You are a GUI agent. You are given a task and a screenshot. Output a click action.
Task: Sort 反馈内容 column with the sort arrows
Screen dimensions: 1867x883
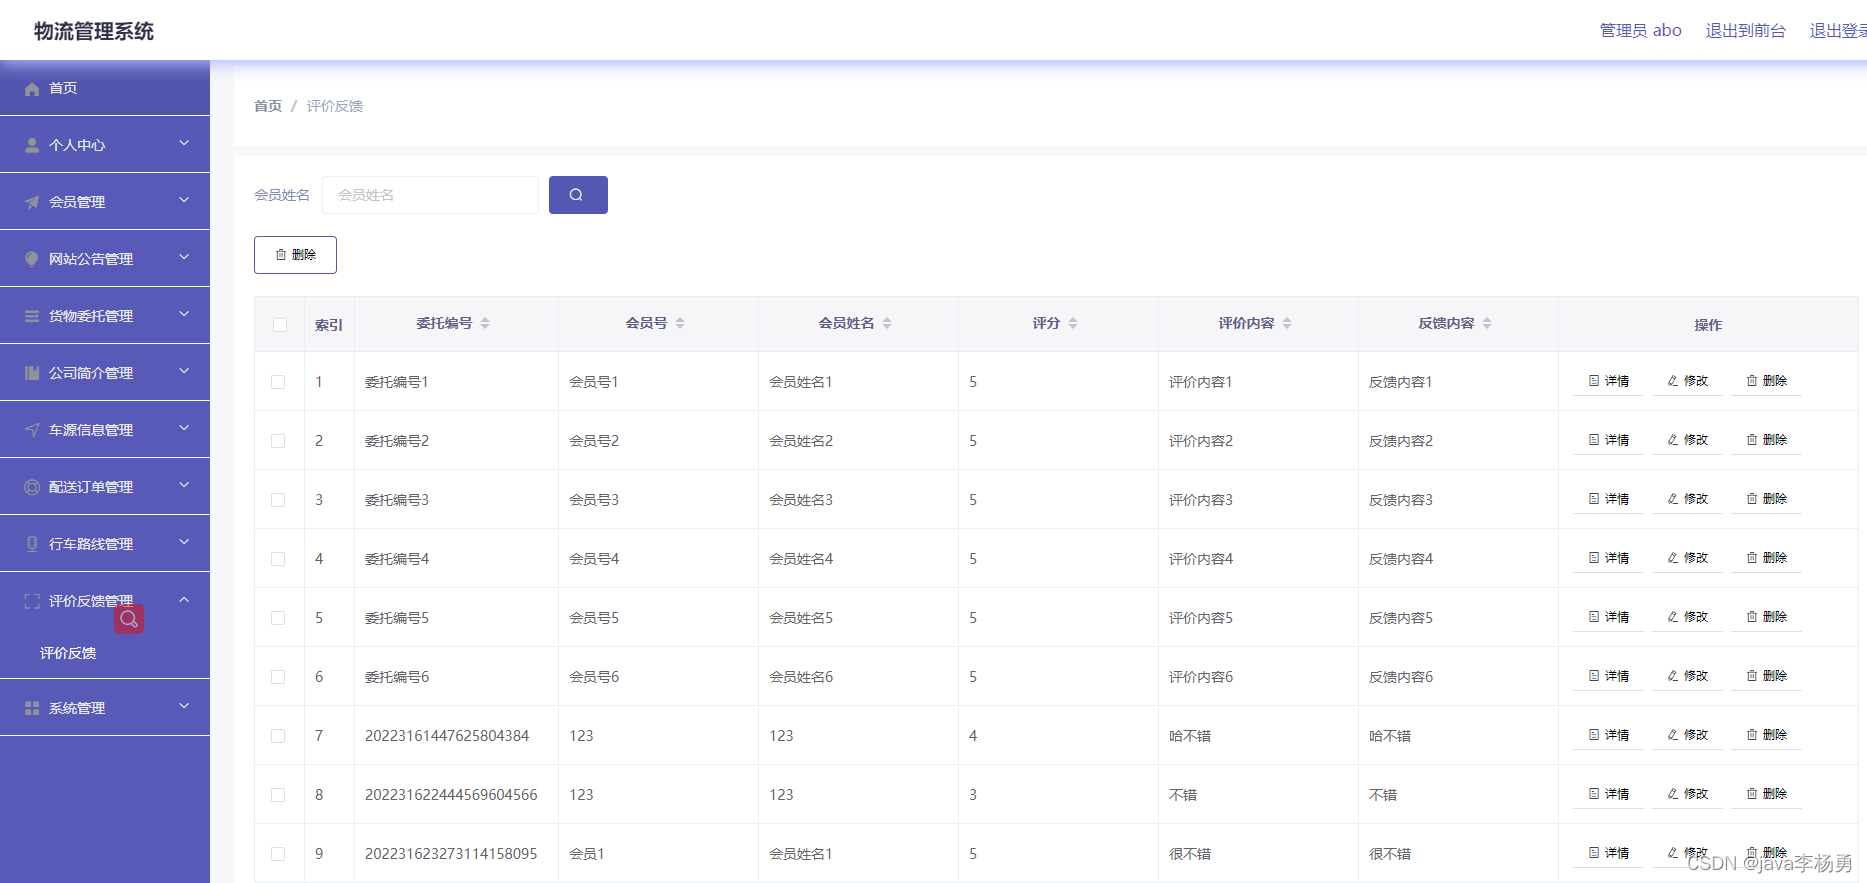[1487, 324]
